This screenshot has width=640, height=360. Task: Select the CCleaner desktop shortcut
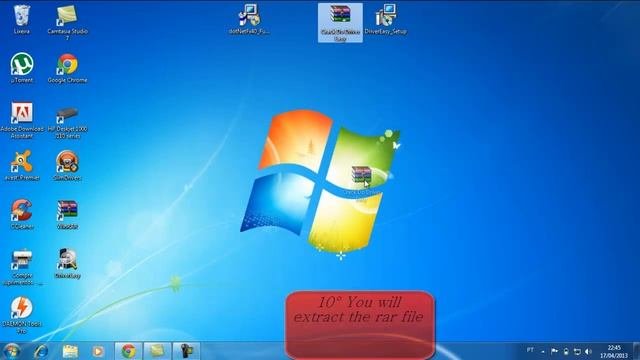coord(22,214)
